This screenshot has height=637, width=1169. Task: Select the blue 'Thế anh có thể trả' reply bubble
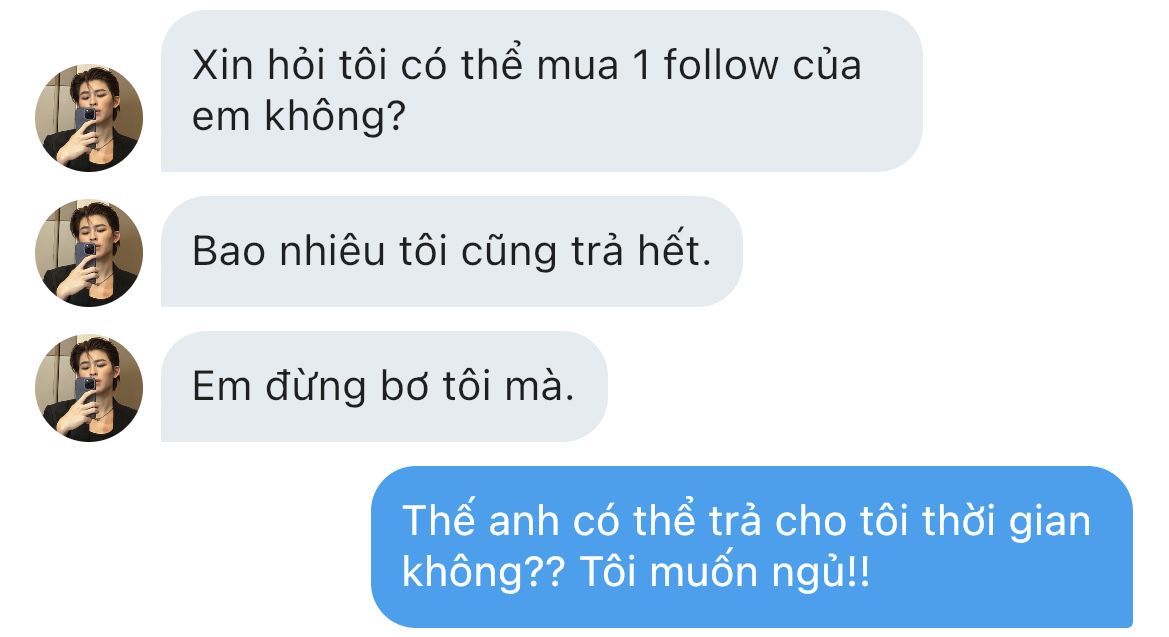(752, 547)
